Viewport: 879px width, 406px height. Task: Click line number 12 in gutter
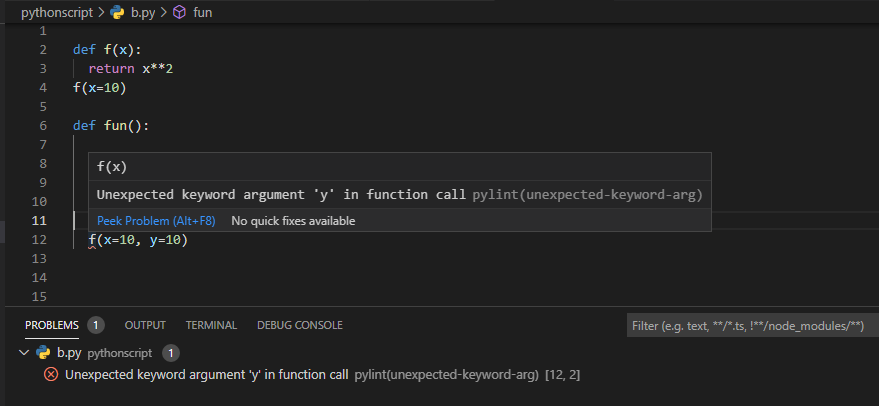39,240
